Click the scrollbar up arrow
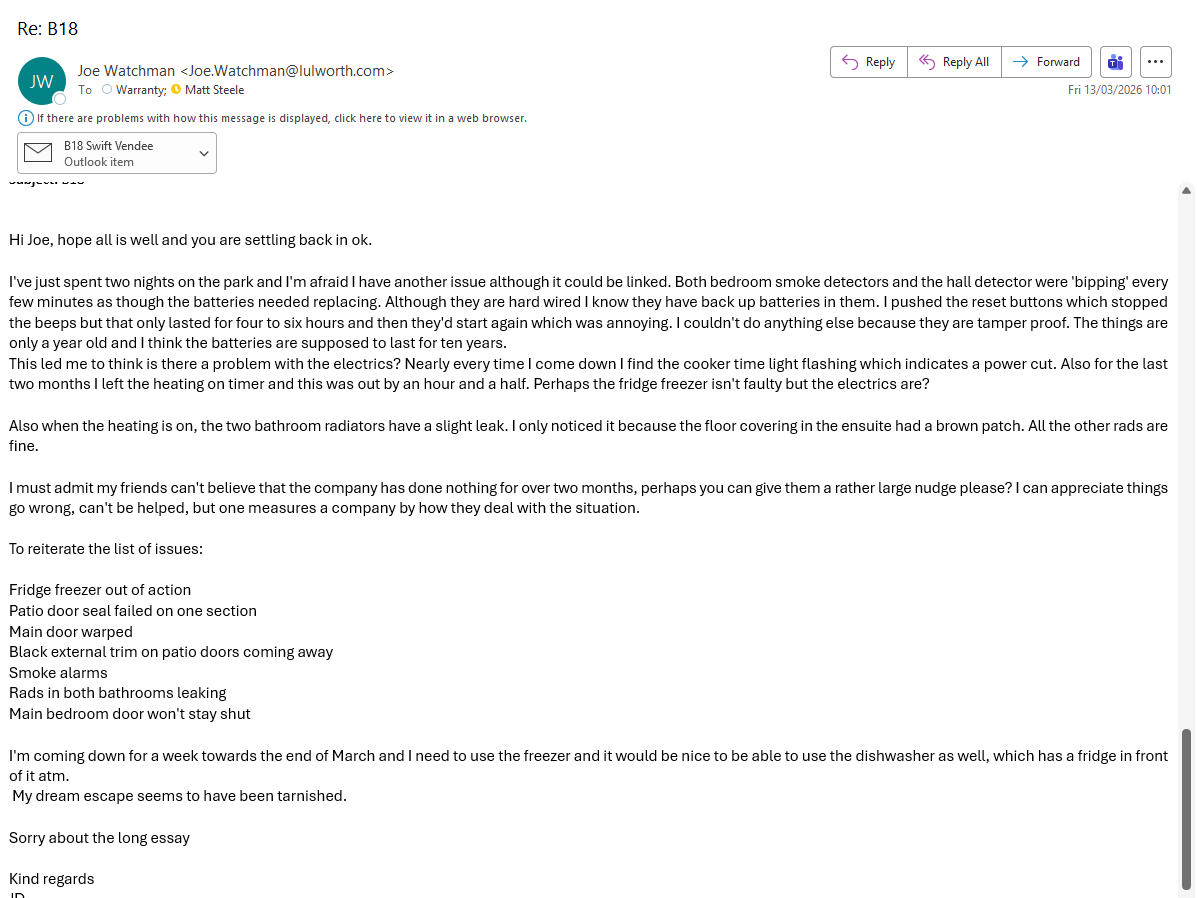The width and height of the screenshot is (1197, 898). [x=1186, y=190]
